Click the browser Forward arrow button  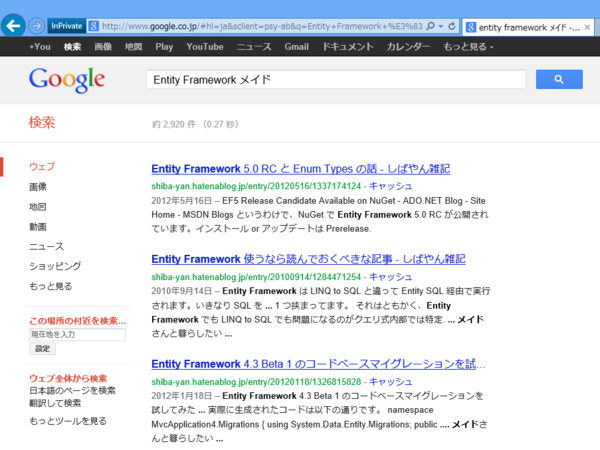[36, 26]
